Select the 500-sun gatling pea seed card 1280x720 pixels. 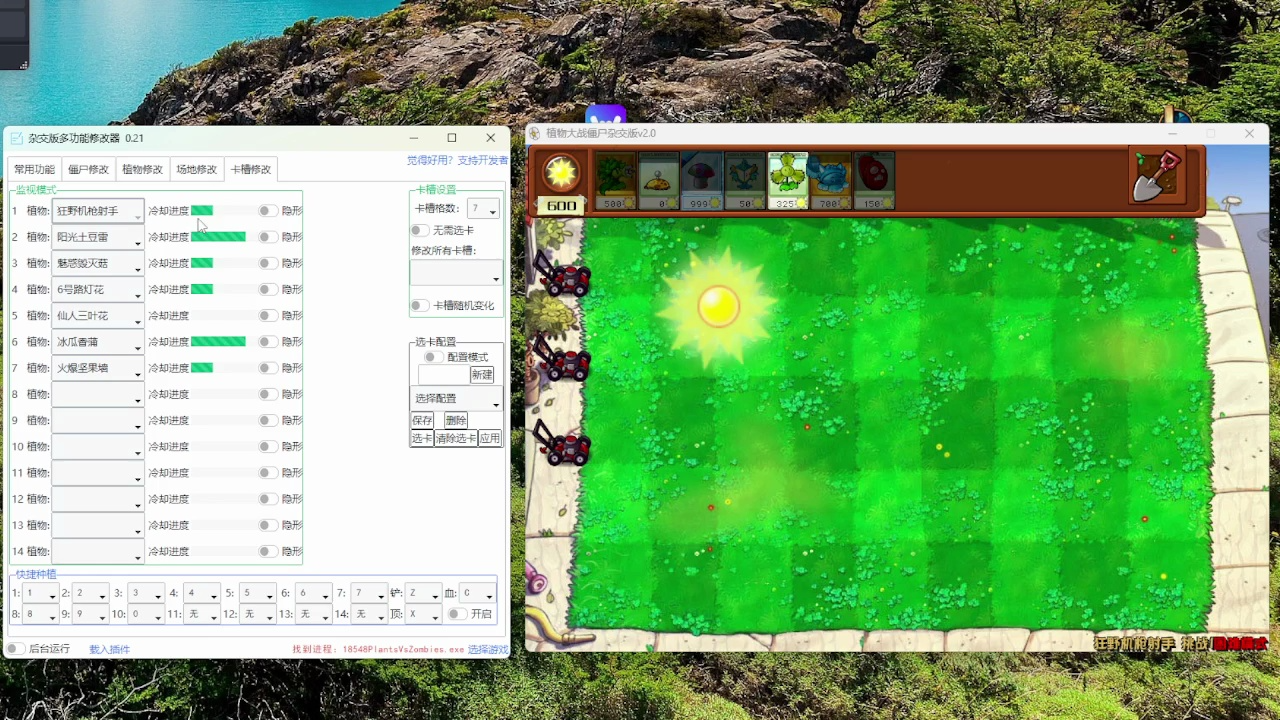click(617, 181)
